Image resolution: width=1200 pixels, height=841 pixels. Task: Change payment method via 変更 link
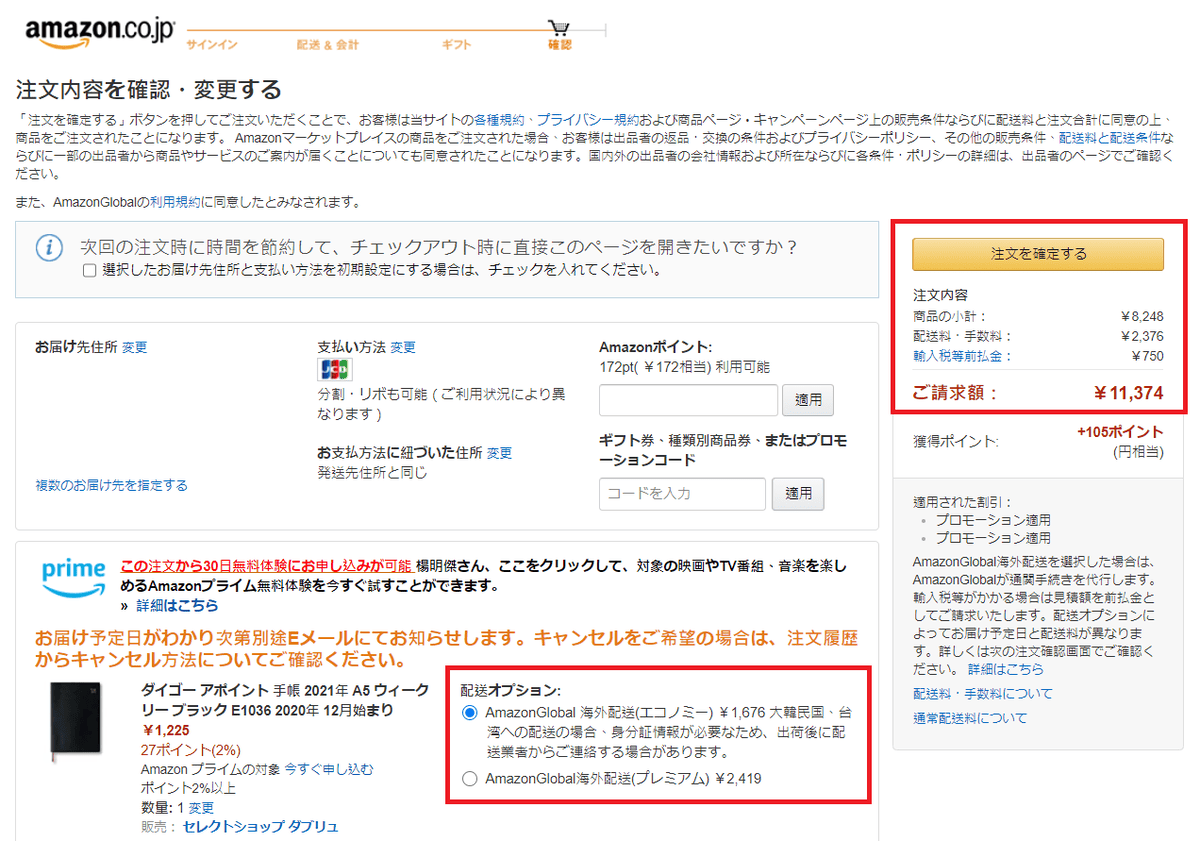pyautogui.click(x=403, y=347)
